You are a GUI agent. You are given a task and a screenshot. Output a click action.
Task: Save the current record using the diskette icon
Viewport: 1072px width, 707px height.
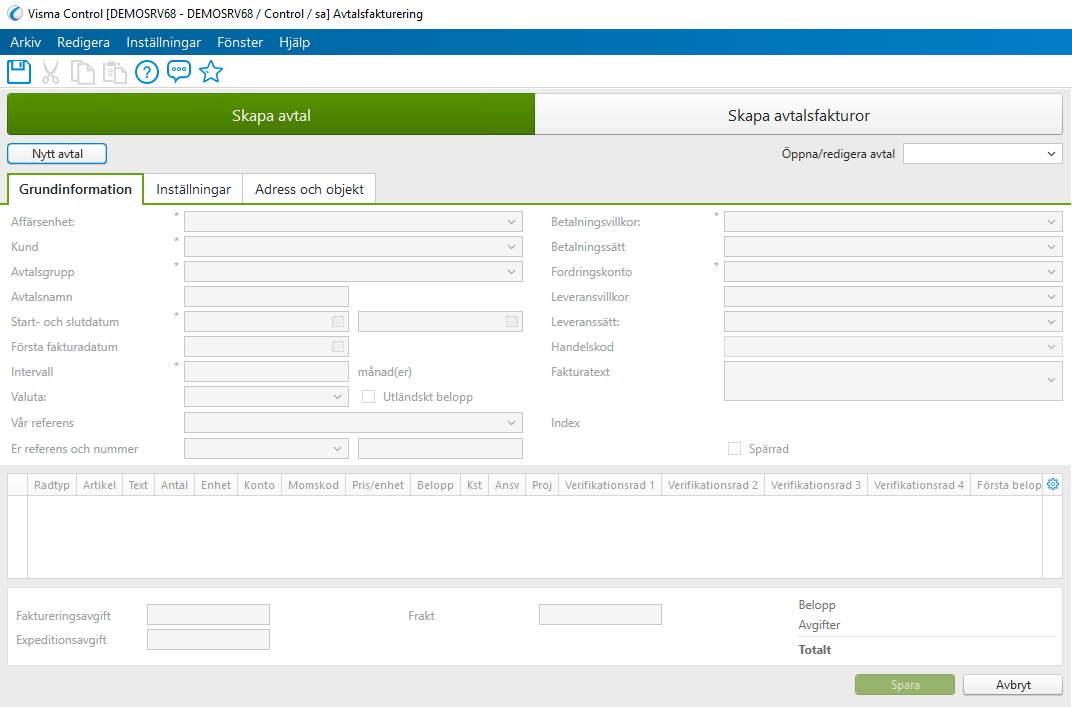[x=18, y=71]
